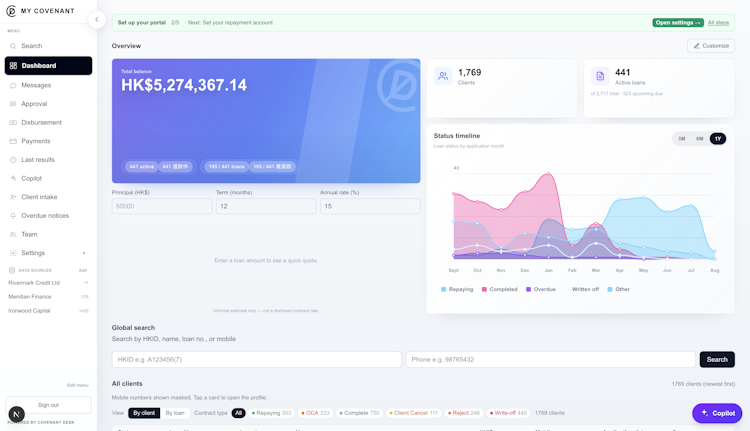Toggle the Completed legend color swatch
The height and width of the screenshot is (431, 750).
(484, 289)
